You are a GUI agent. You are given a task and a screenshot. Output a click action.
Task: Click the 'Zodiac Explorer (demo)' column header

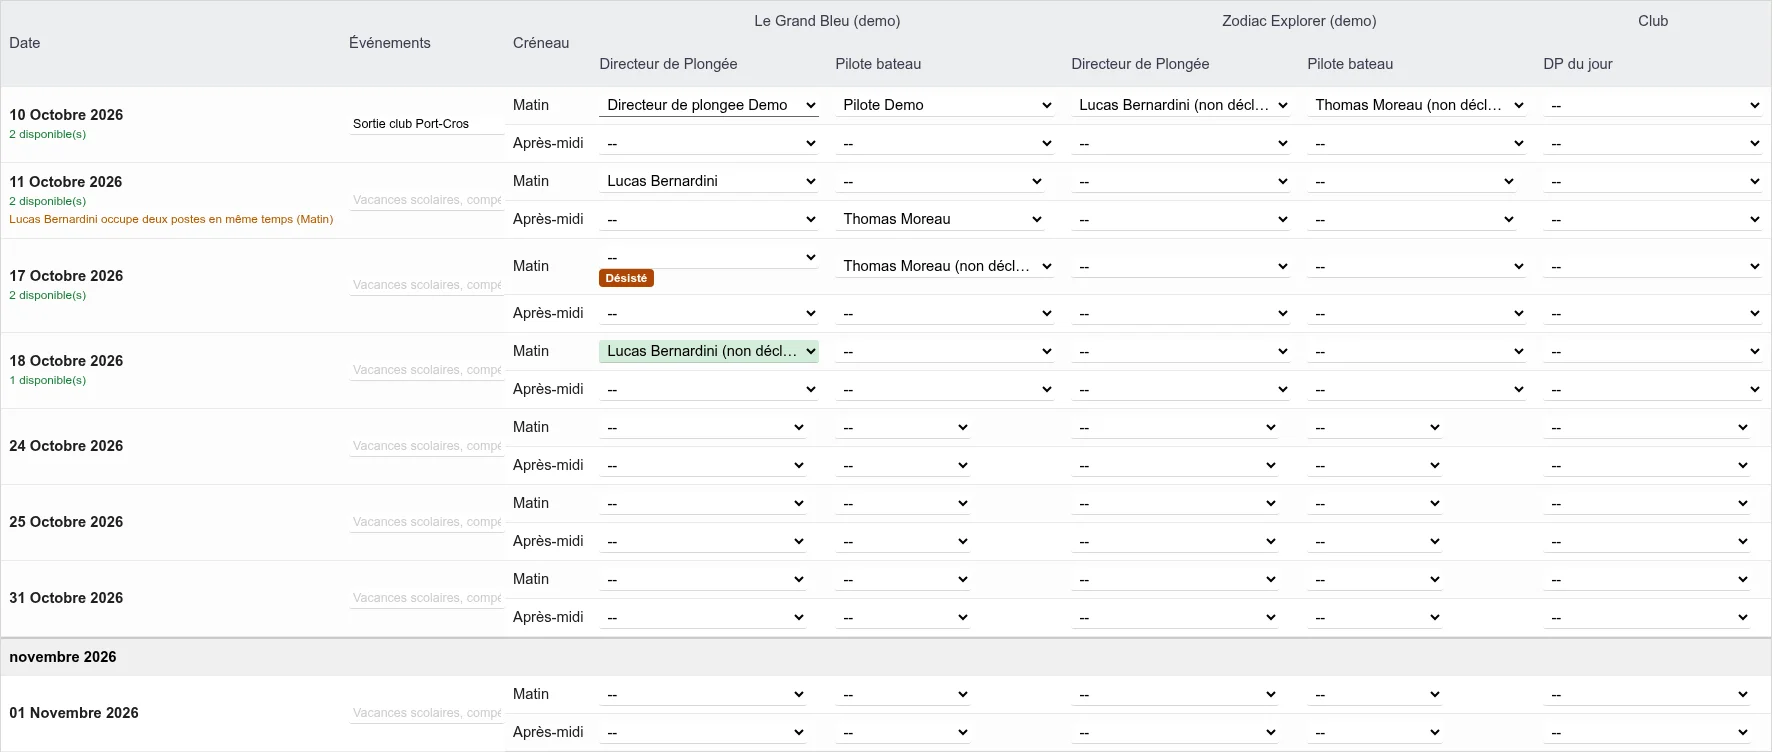coord(1299,21)
